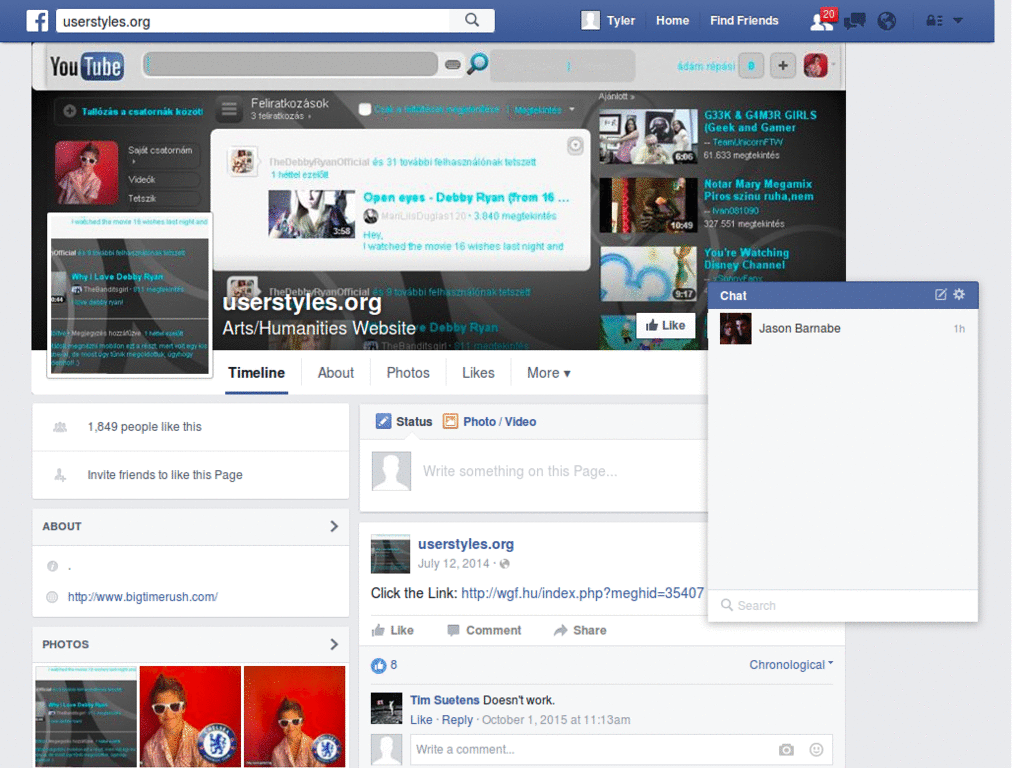Open Chat settings gear icon
The height and width of the screenshot is (768, 1024).
tap(959, 295)
